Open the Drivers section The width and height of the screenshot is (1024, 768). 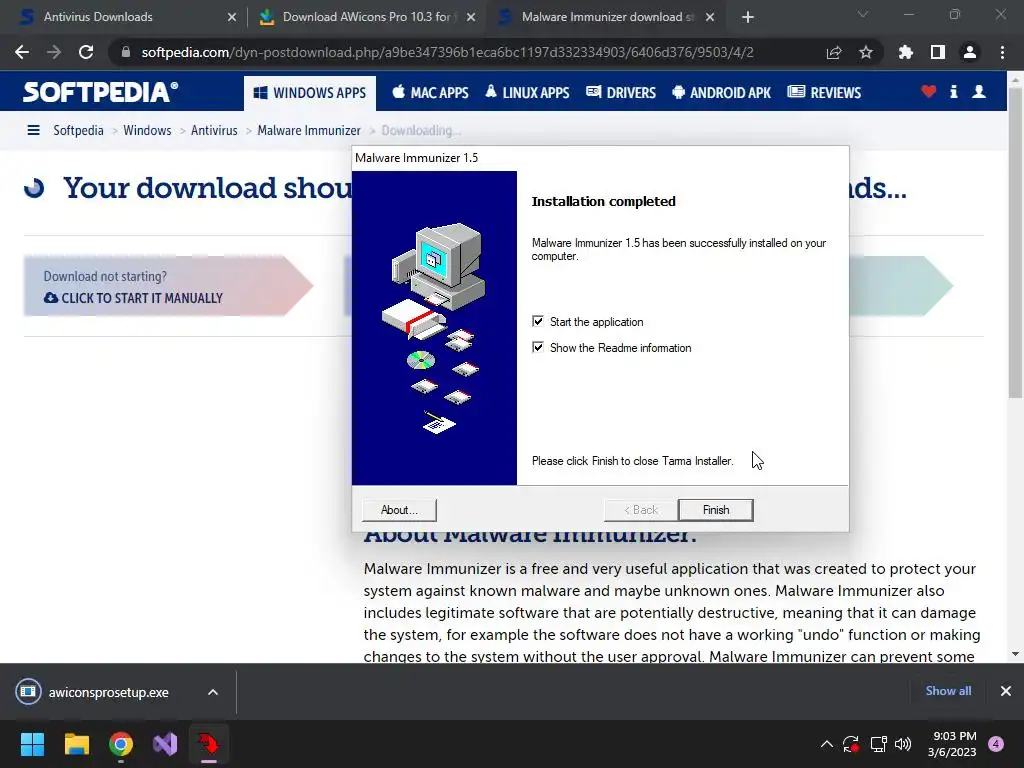(x=621, y=93)
